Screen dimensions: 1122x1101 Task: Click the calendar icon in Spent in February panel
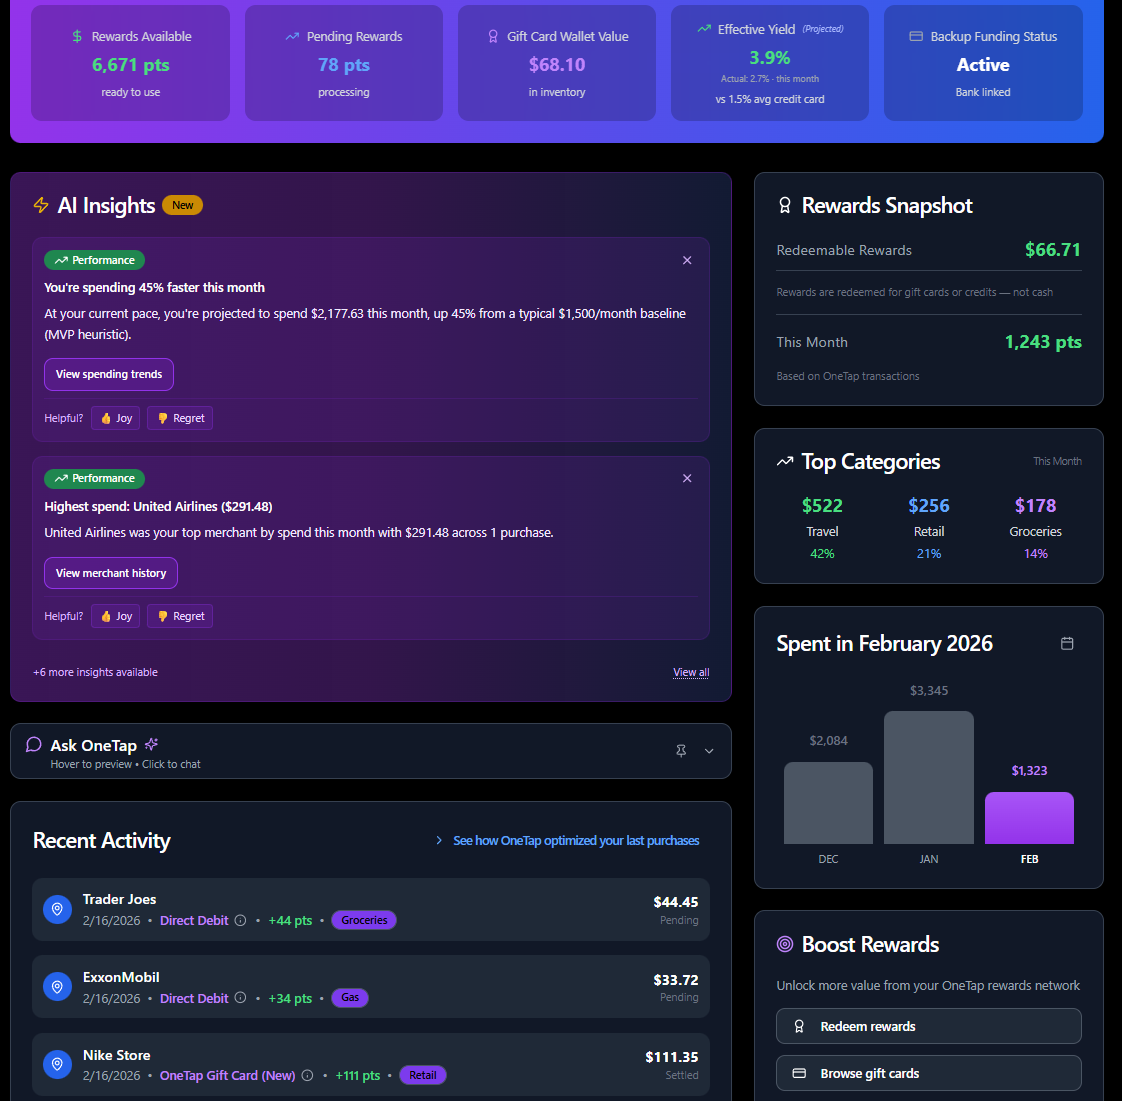point(1067,644)
